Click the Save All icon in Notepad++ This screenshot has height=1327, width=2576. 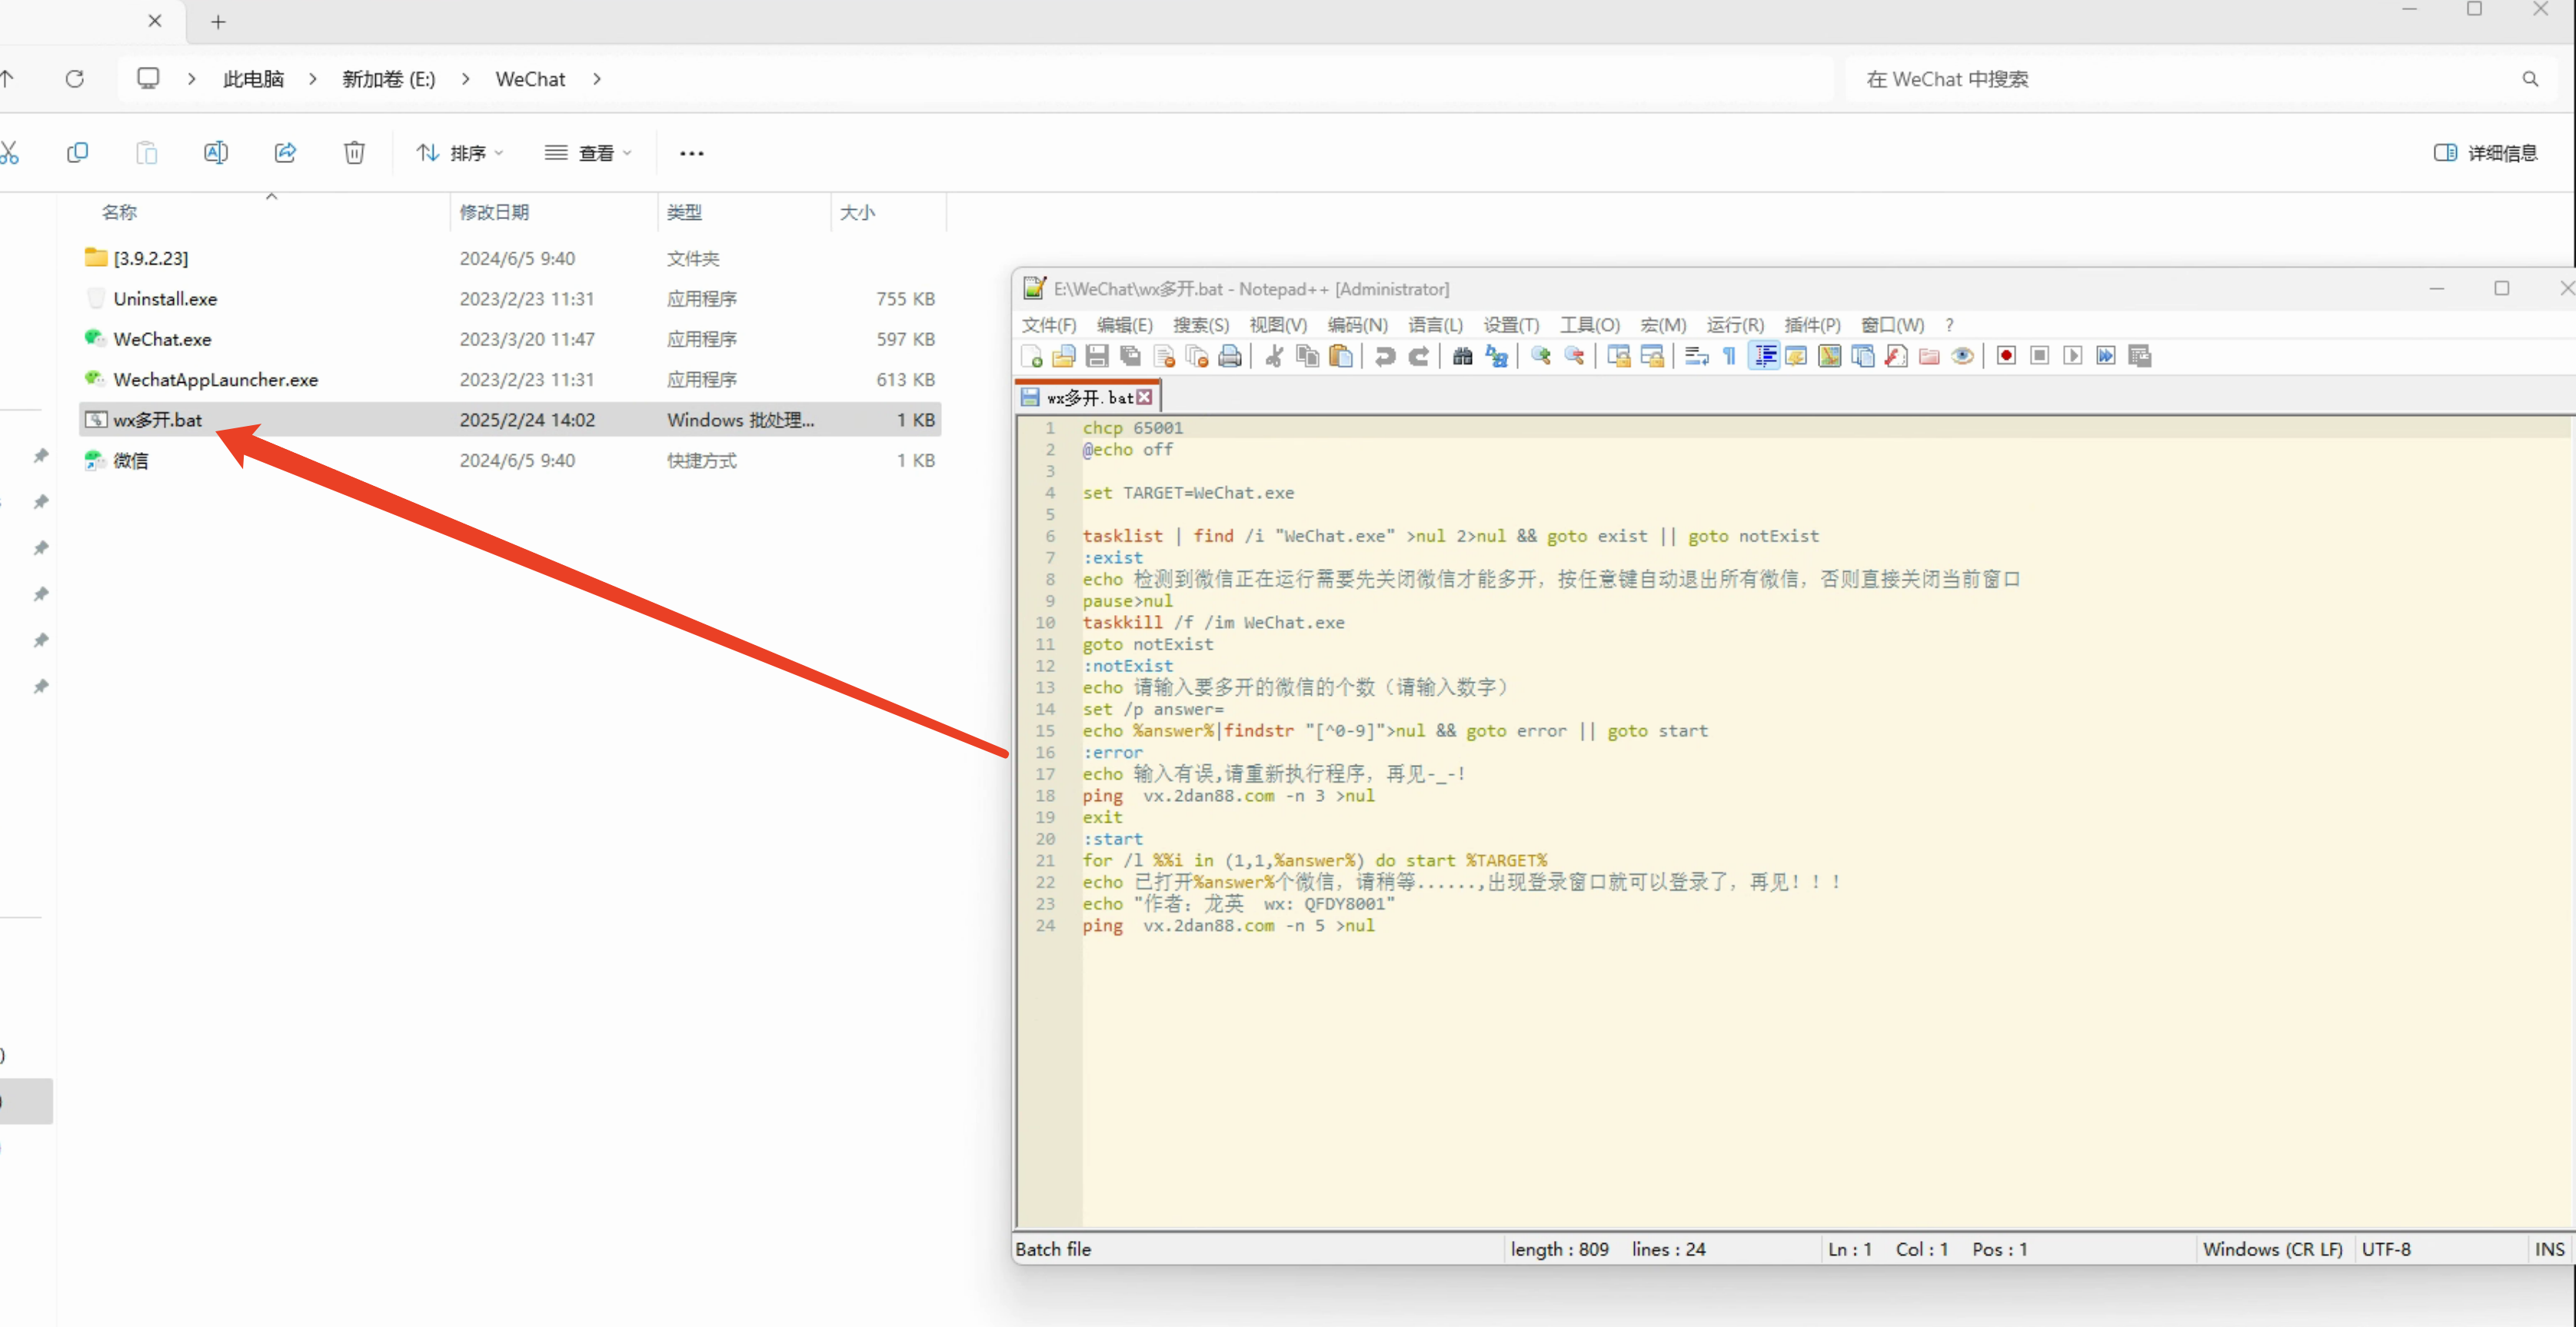[x=1130, y=356]
